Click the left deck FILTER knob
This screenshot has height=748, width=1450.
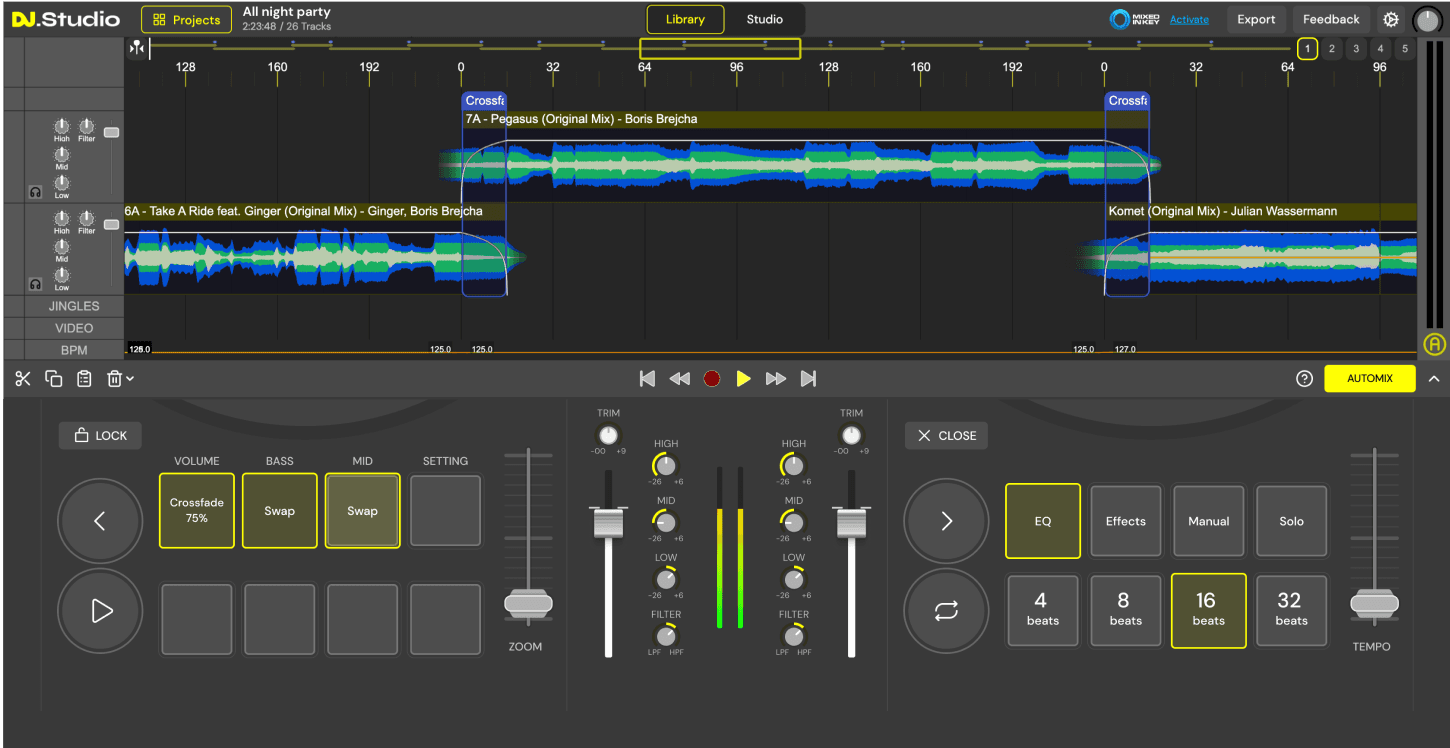pos(665,636)
